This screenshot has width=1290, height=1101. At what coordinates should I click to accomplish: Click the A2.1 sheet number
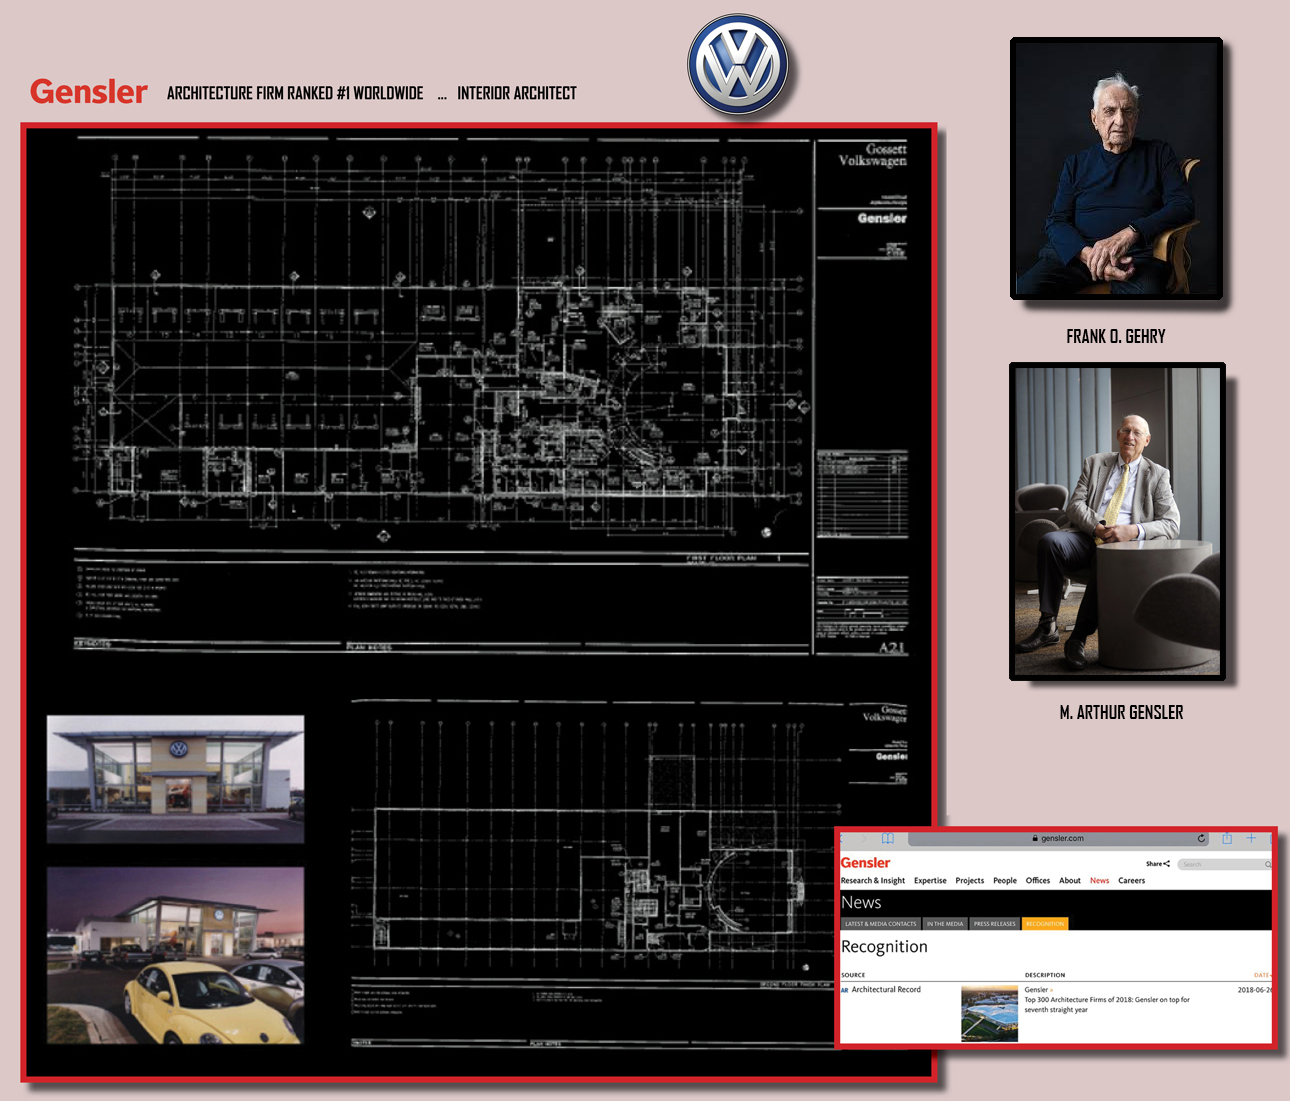[x=893, y=647]
